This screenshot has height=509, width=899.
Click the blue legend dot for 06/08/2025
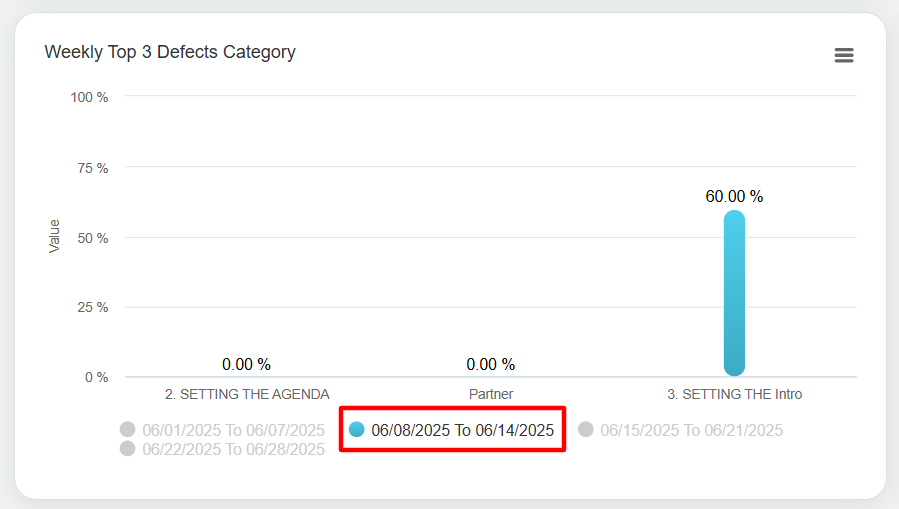tap(357, 430)
